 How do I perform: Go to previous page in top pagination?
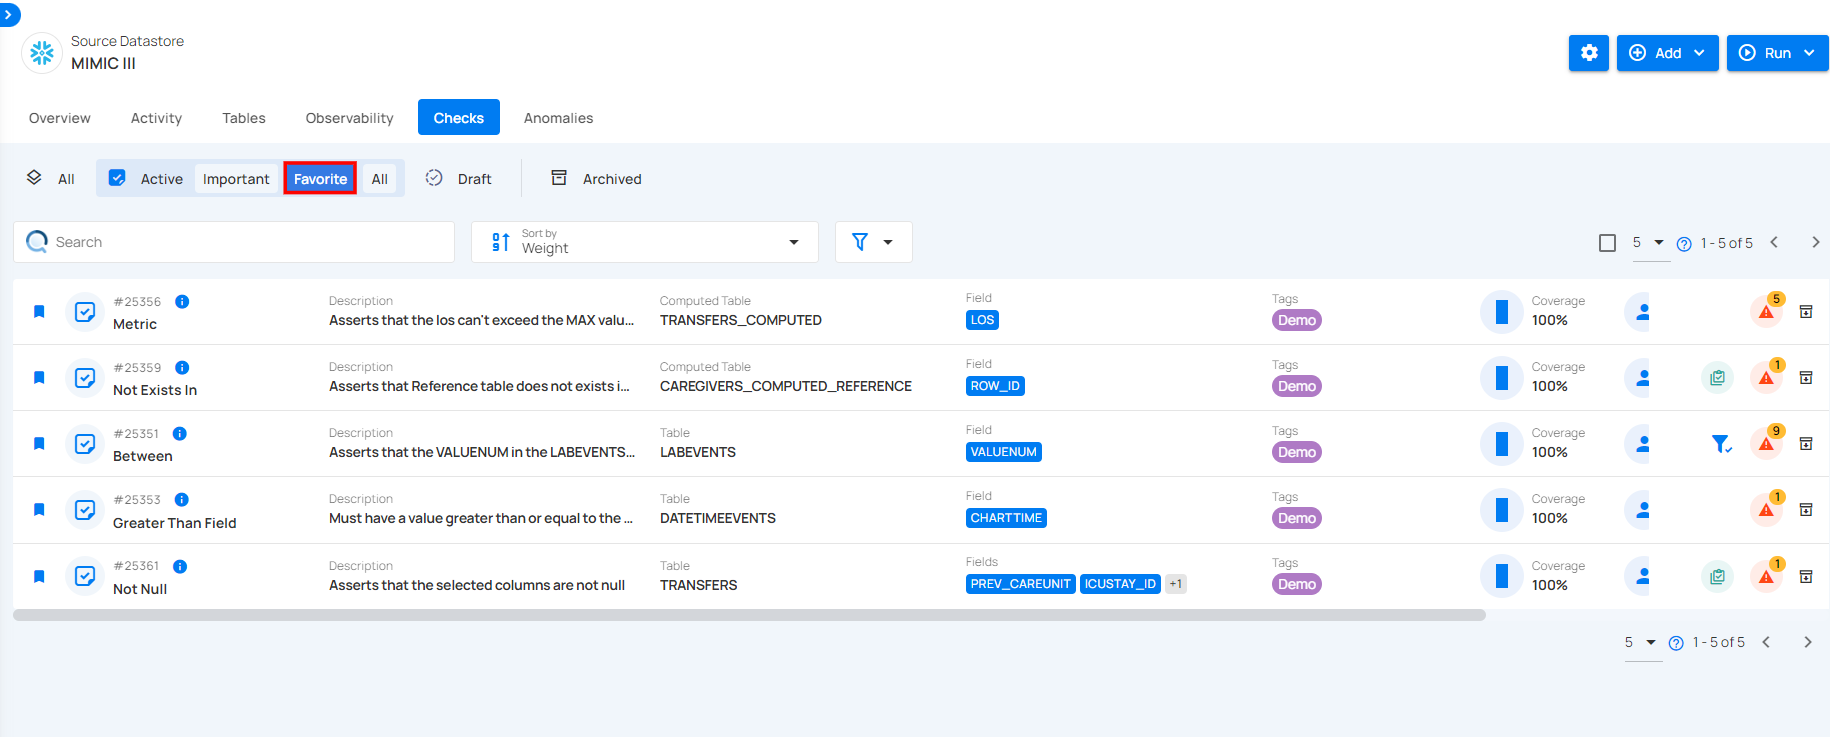pyautogui.click(x=1774, y=242)
